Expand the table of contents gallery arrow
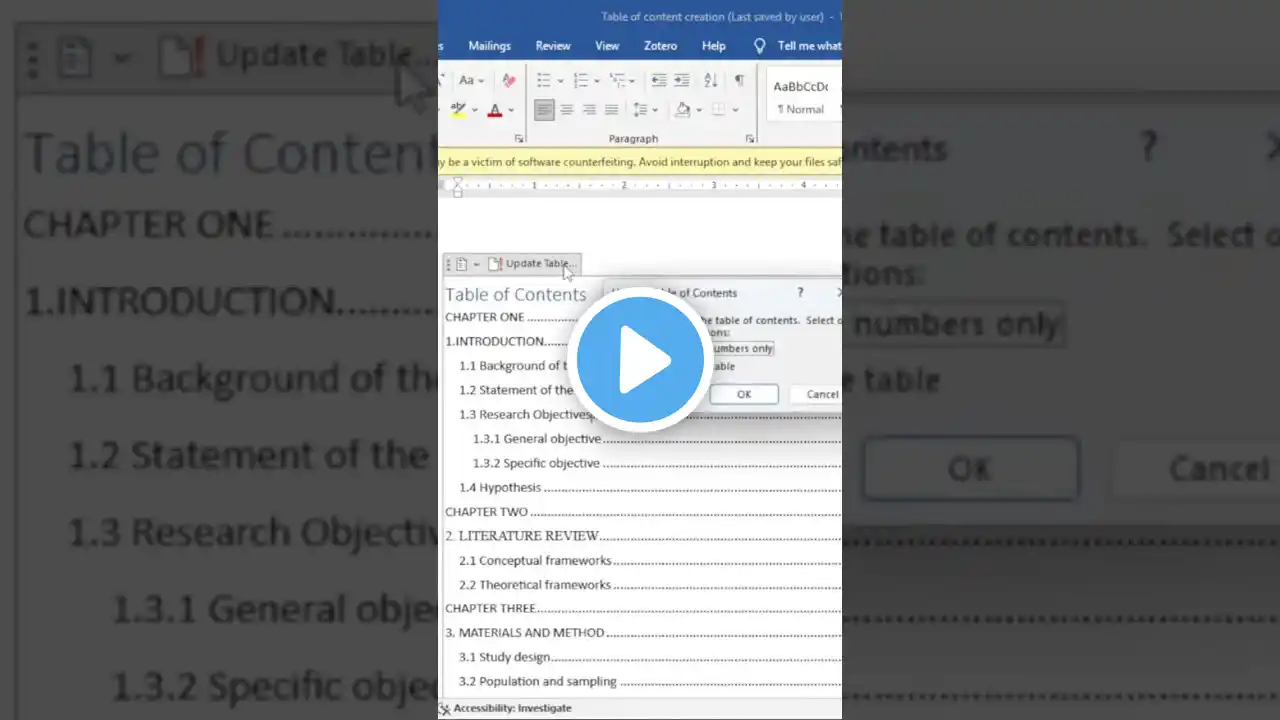Screen dimensions: 1280x720 476,264
